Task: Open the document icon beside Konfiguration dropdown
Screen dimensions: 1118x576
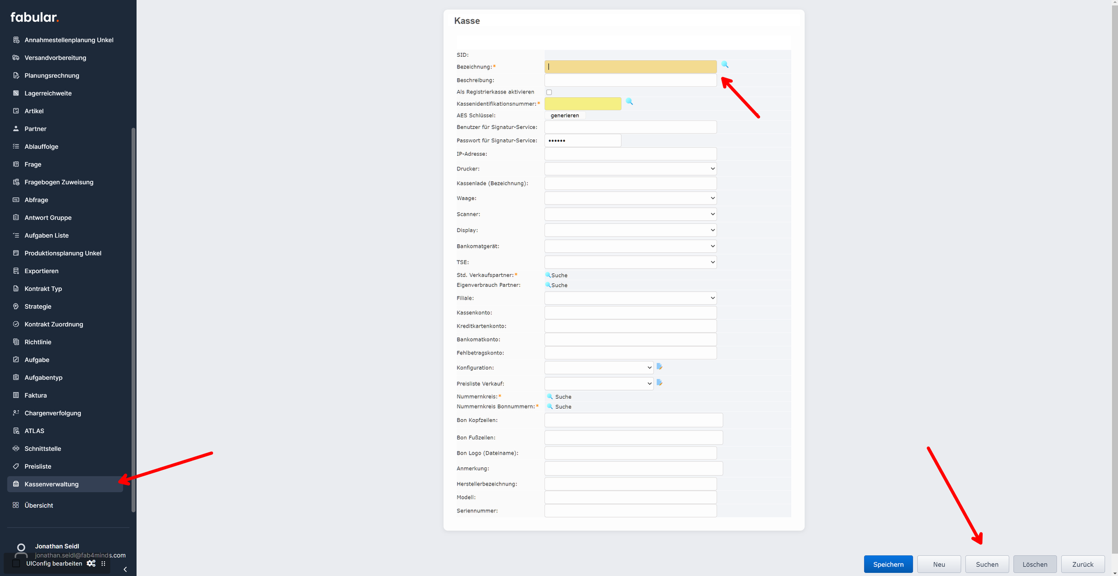Action: (x=659, y=367)
